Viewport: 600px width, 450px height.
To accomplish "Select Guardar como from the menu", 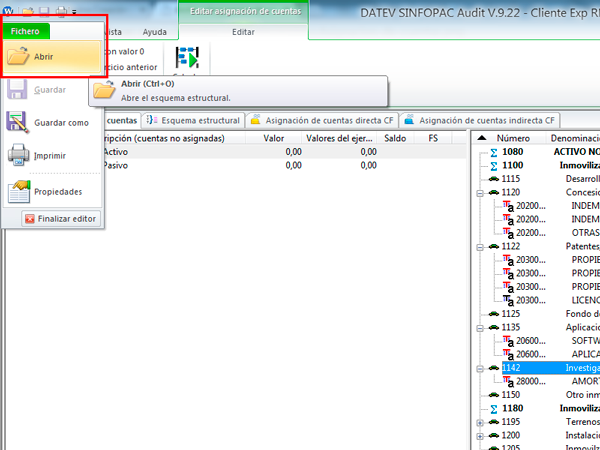I will pyautogui.click(x=52, y=123).
